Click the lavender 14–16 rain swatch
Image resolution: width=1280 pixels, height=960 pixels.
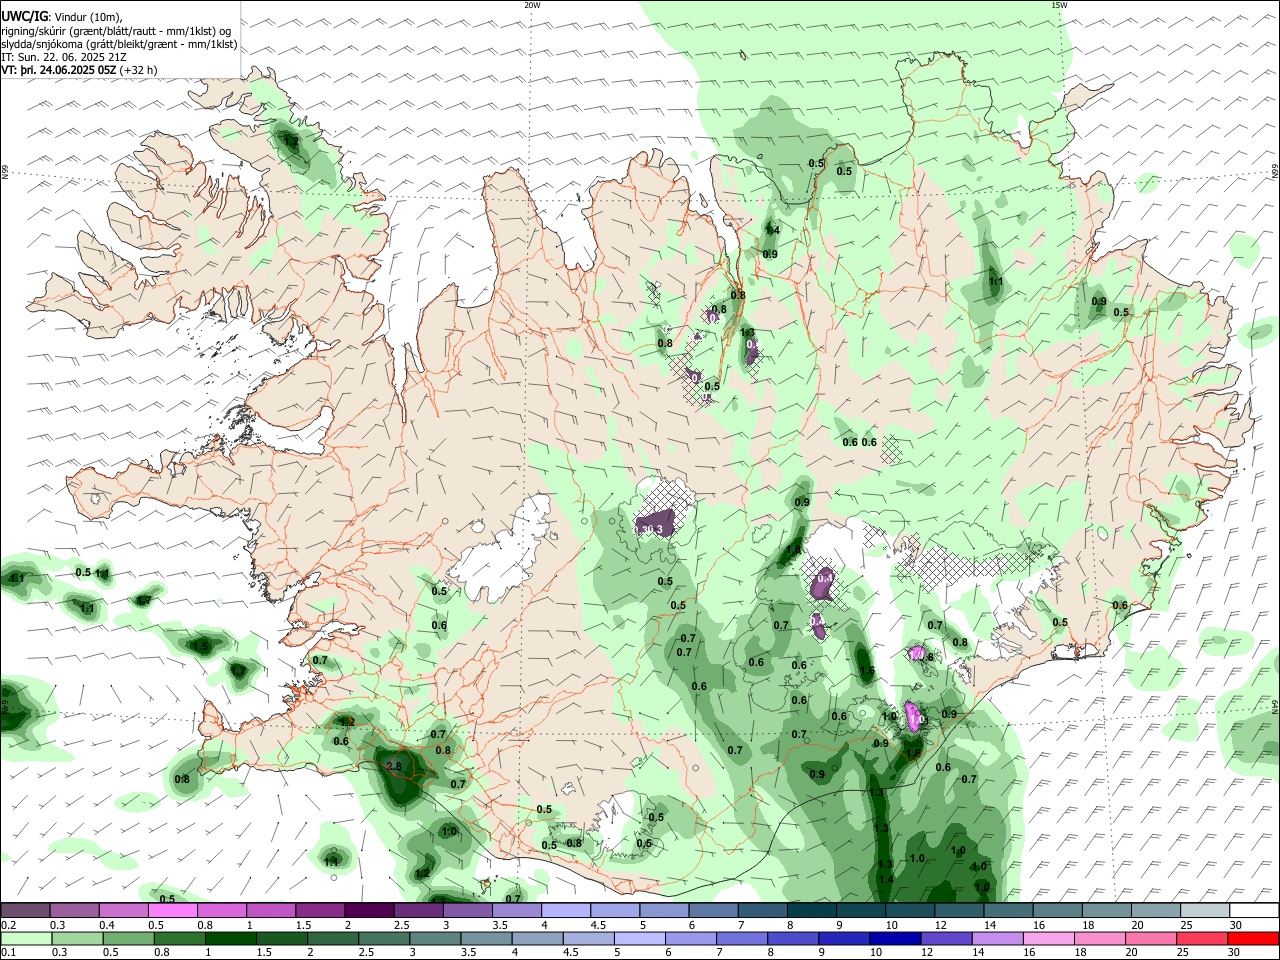click(997, 938)
